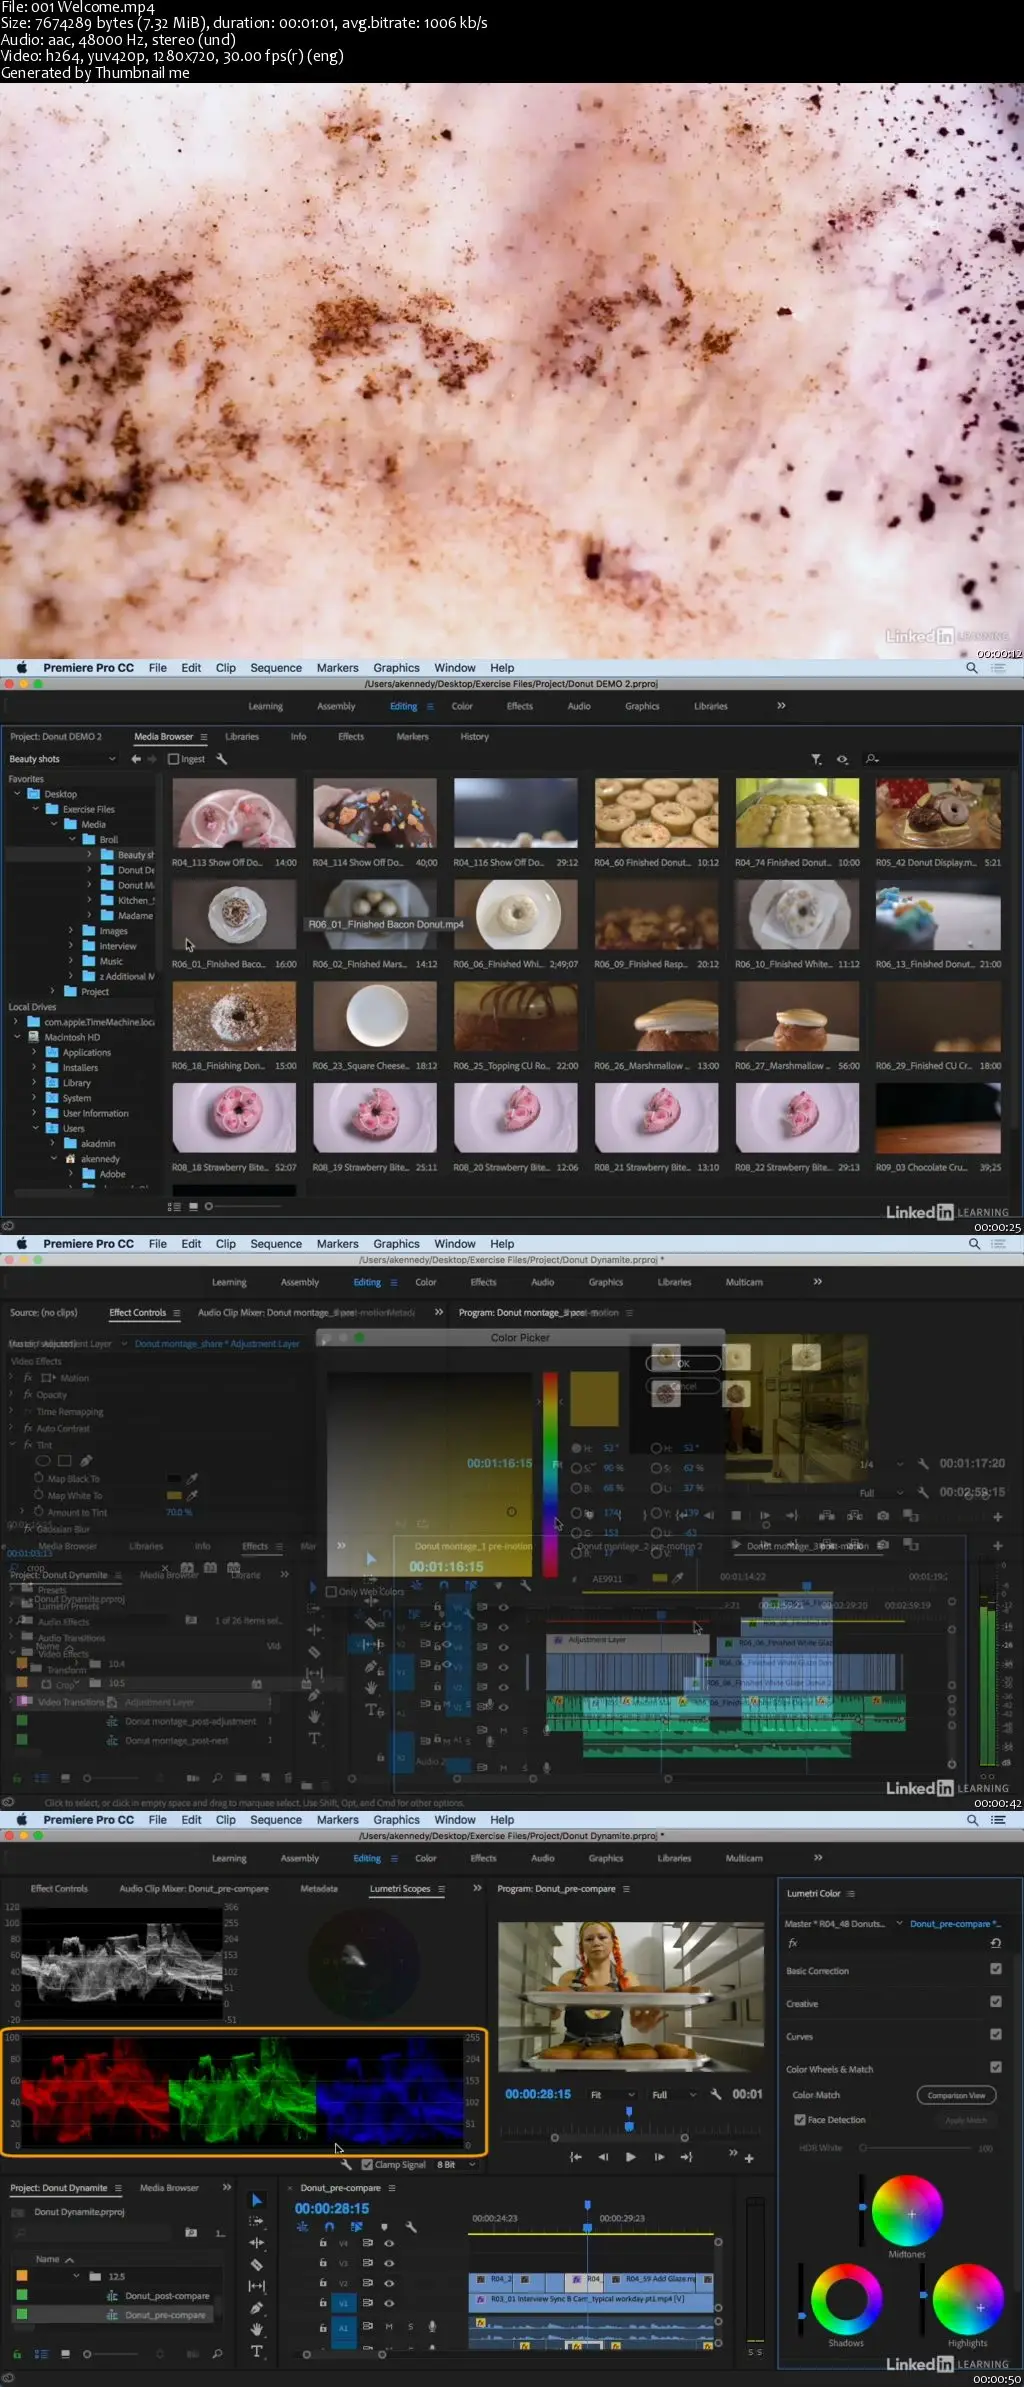The image size is (1024, 2387).
Task: Toggle the Face Detection checkbox
Action: (800, 2120)
